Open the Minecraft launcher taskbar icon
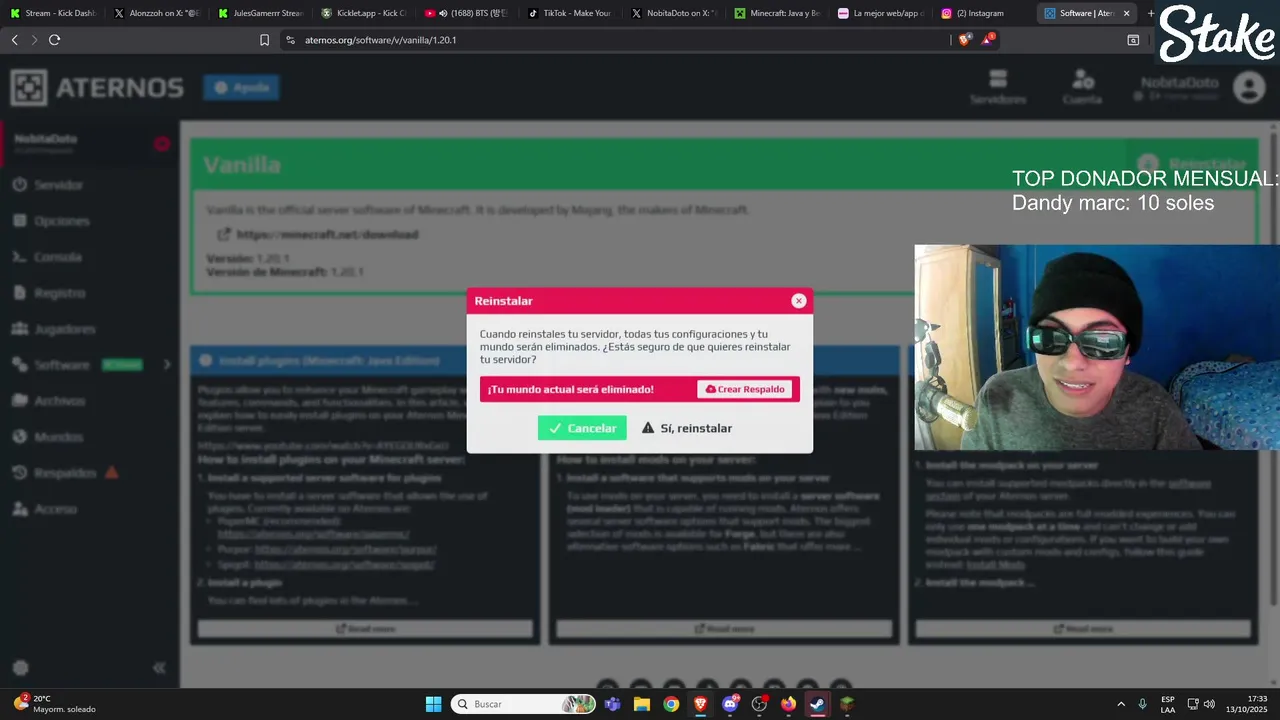The image size is (1280, 720). 847,704
